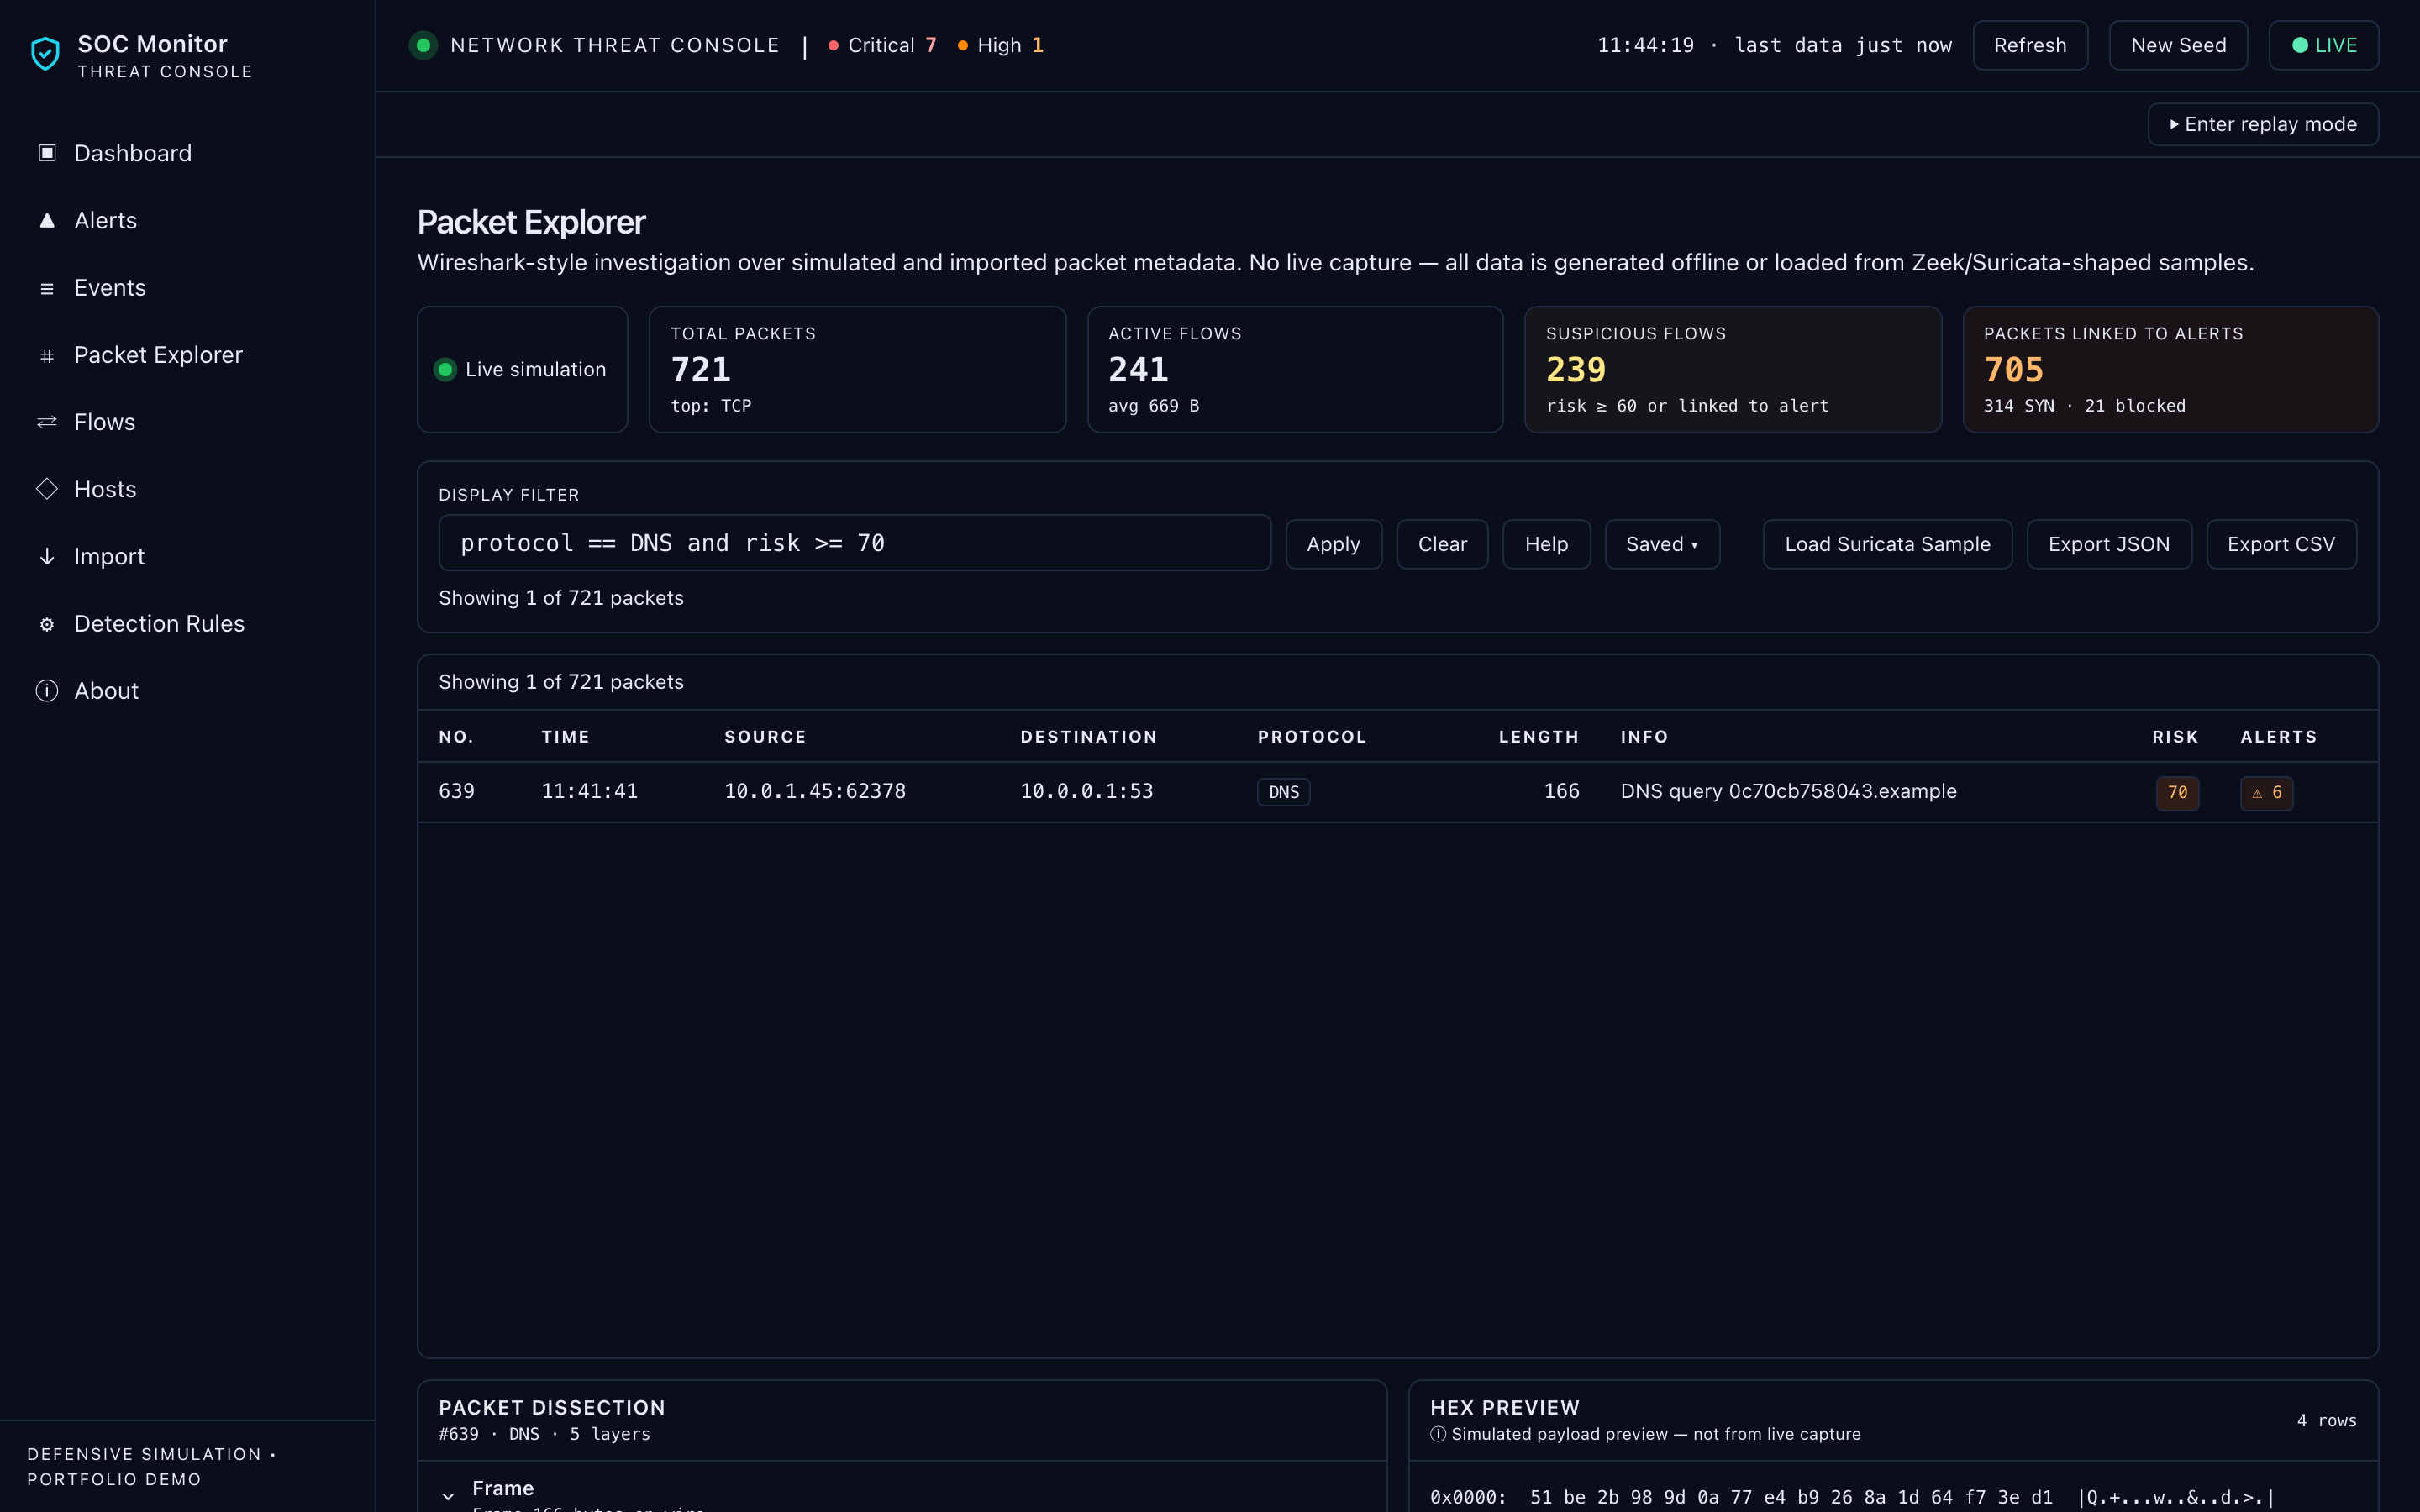Click the LENGTH column header

click(1538, 737)
